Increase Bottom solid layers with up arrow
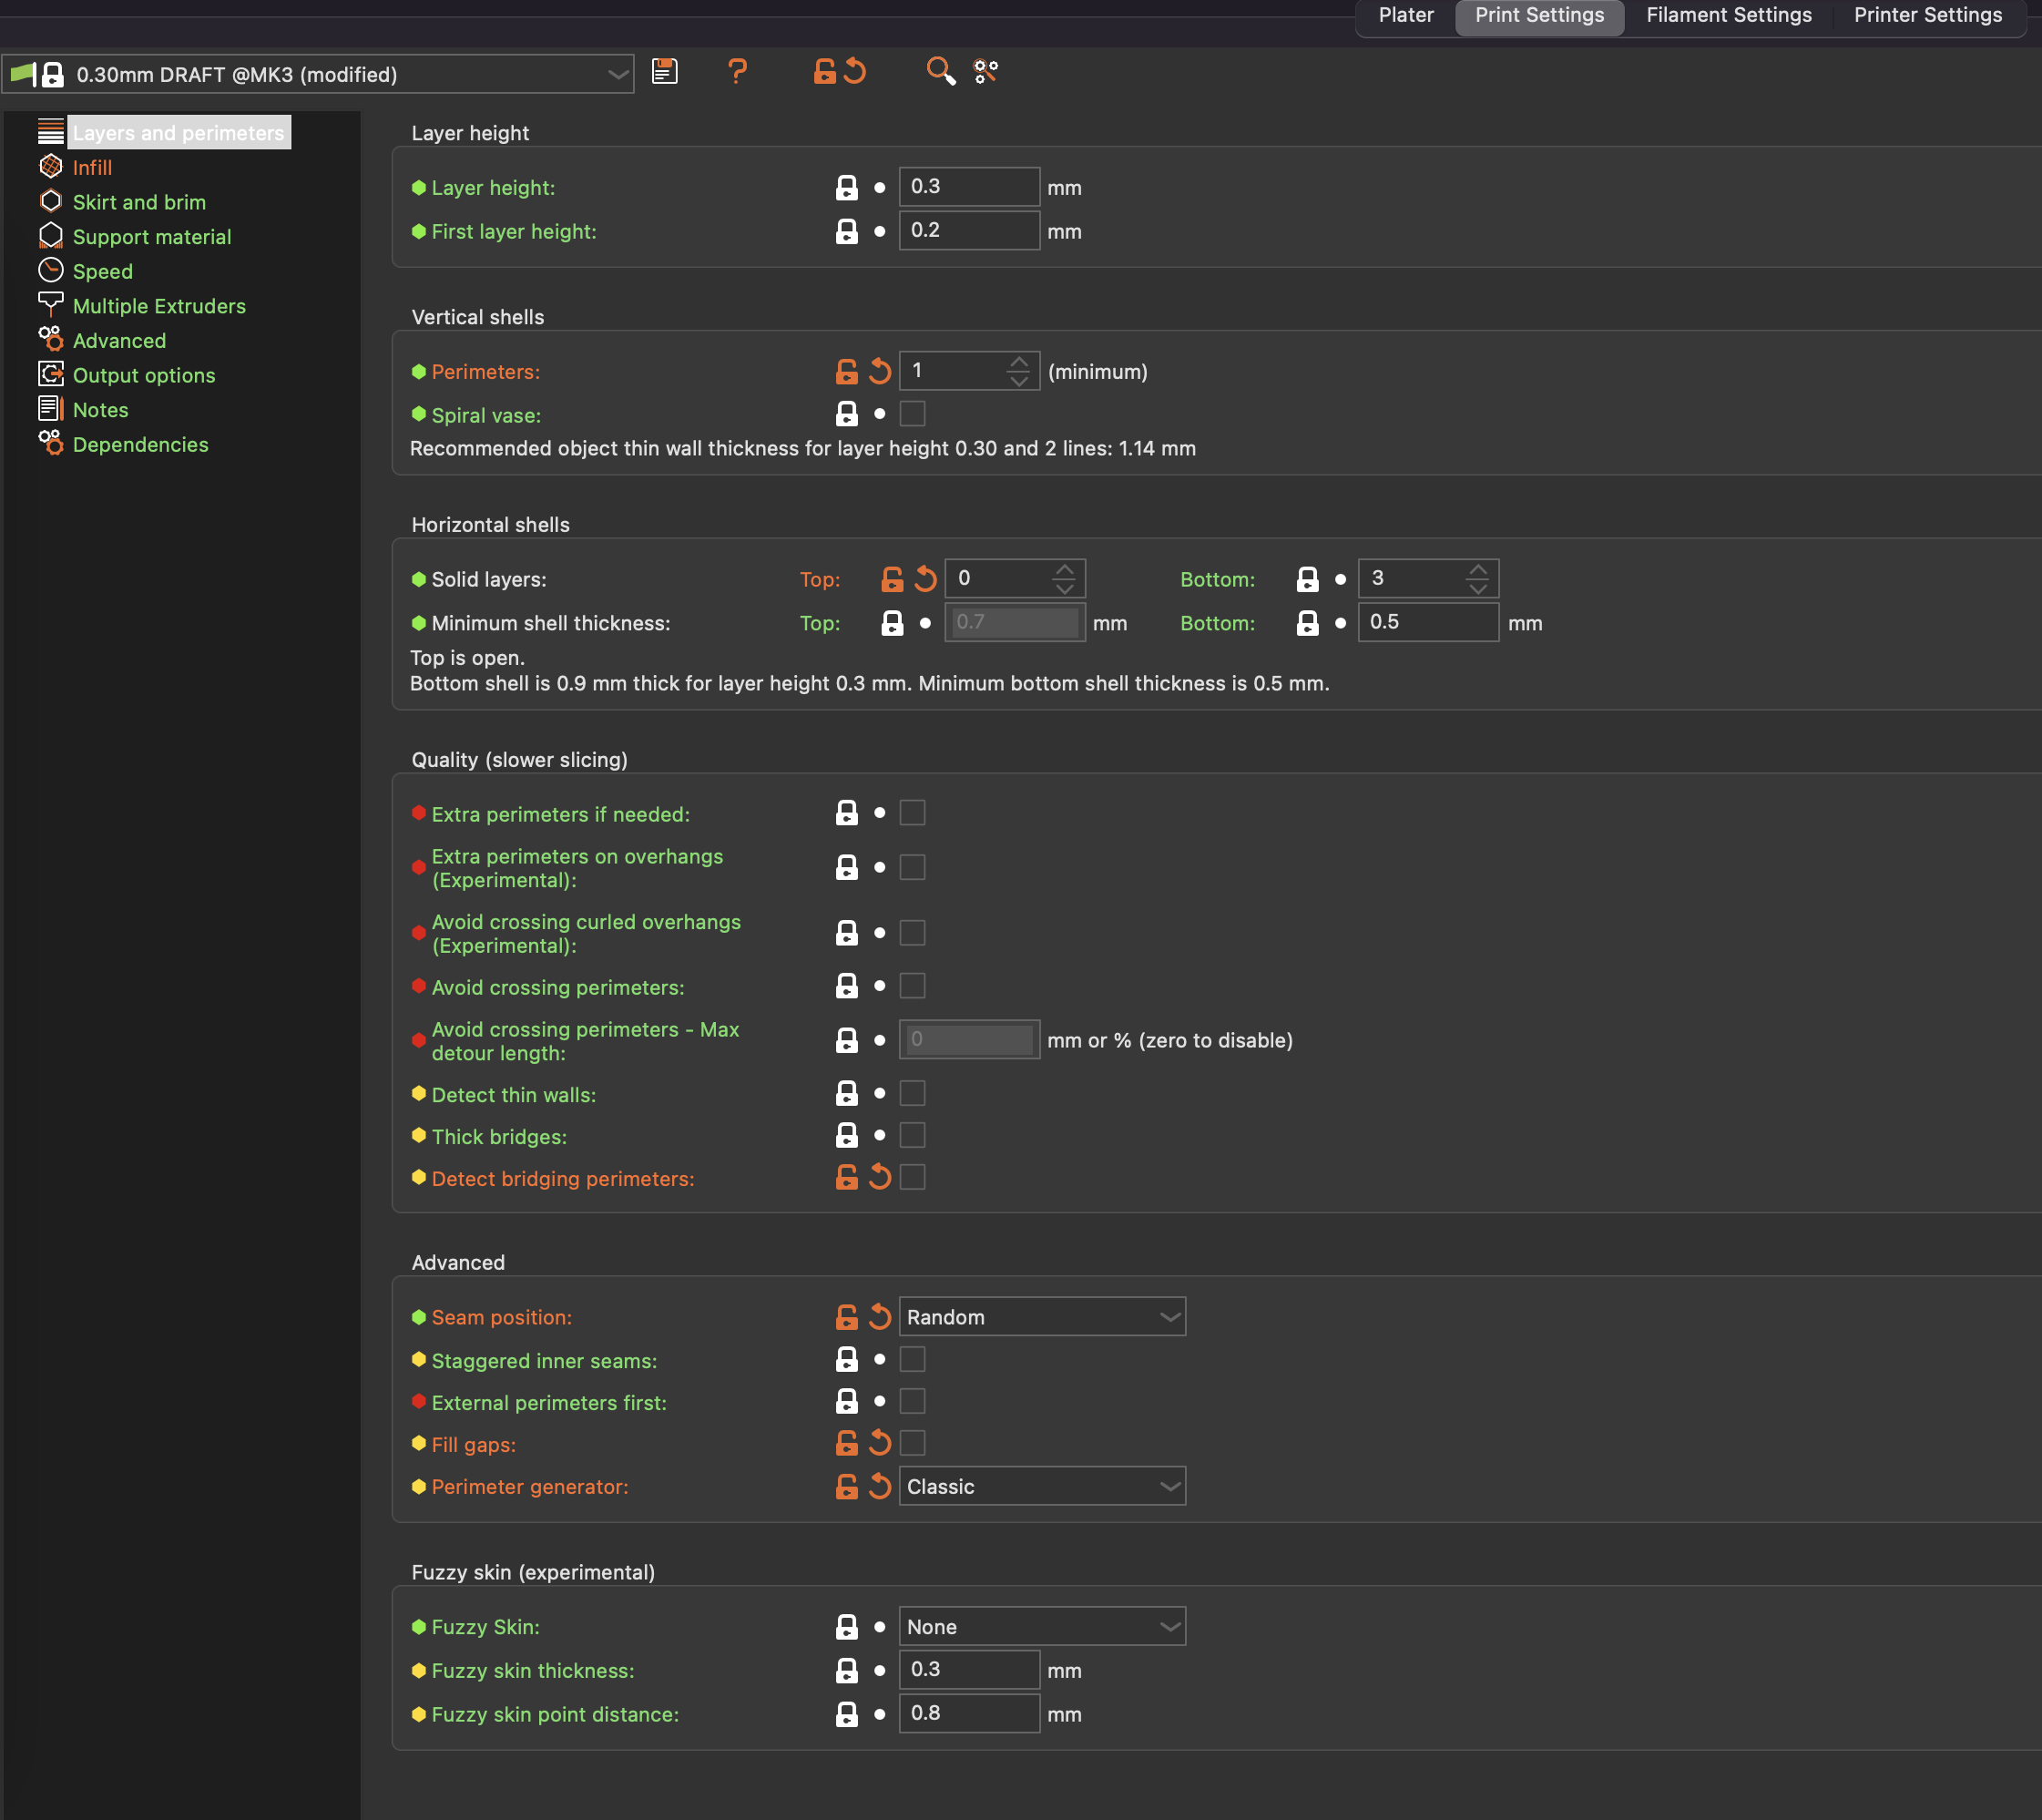2042x1820 pixels. (x=1477, y=570)
